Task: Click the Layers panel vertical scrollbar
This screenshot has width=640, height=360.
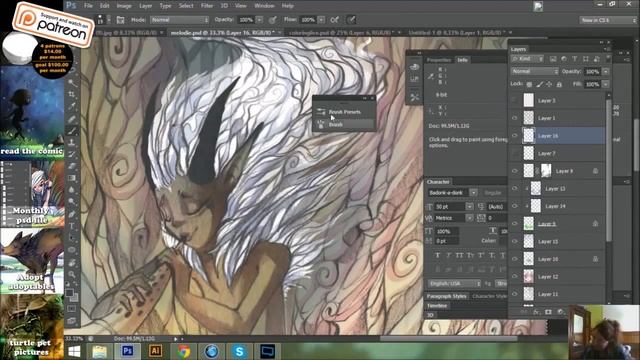Action: (609, 171)
